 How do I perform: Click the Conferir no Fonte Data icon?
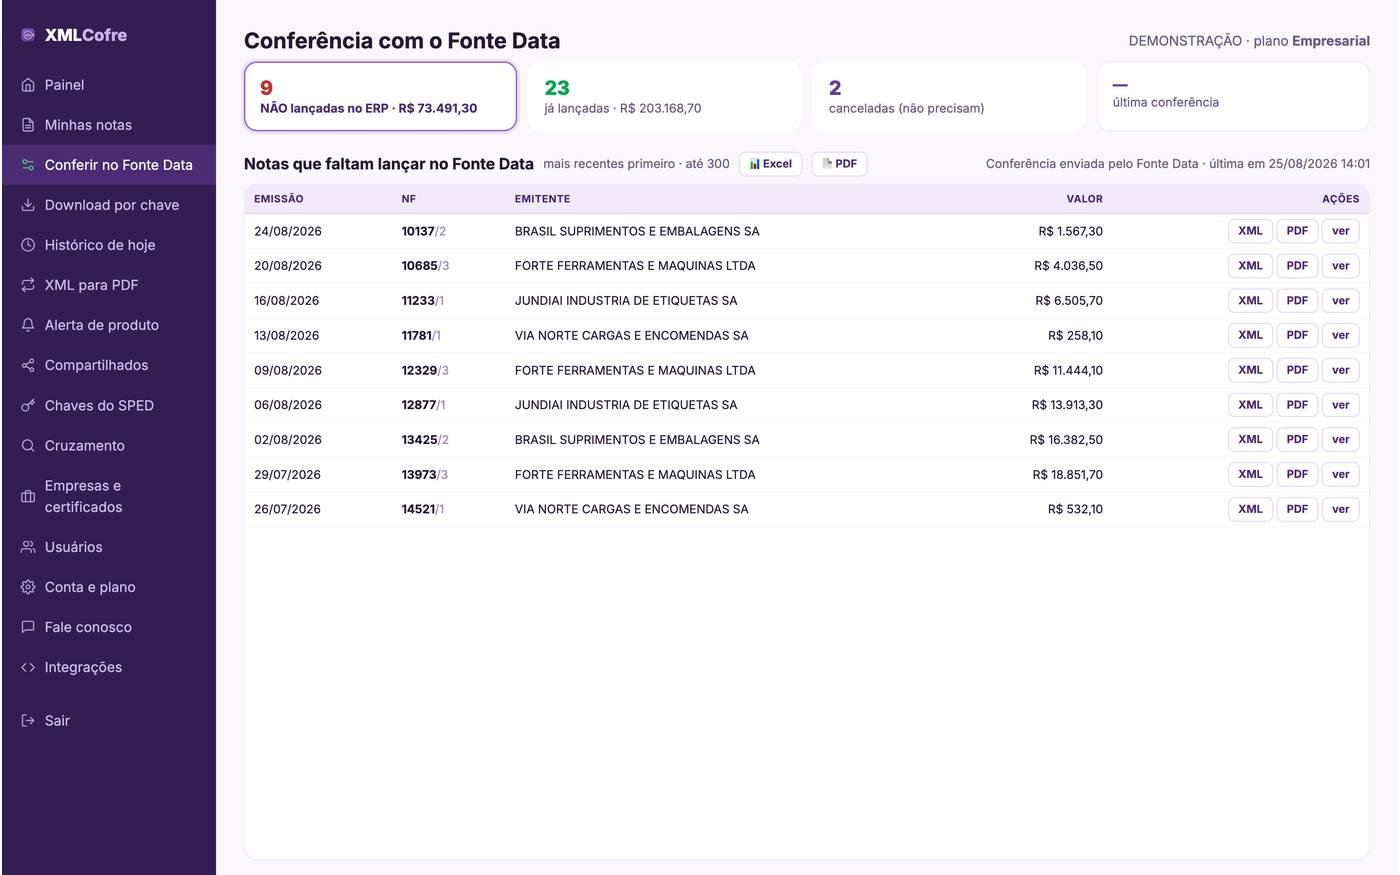(x=28, y=165)
